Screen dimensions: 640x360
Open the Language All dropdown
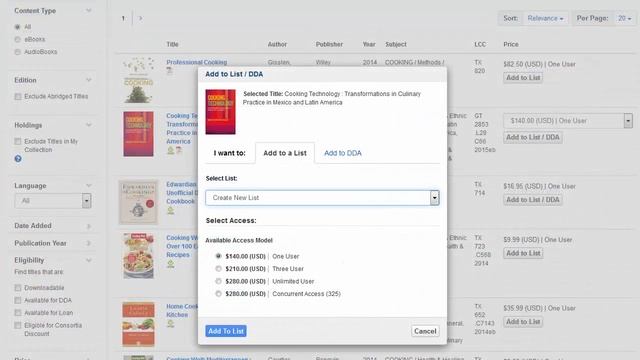[53, 201]
